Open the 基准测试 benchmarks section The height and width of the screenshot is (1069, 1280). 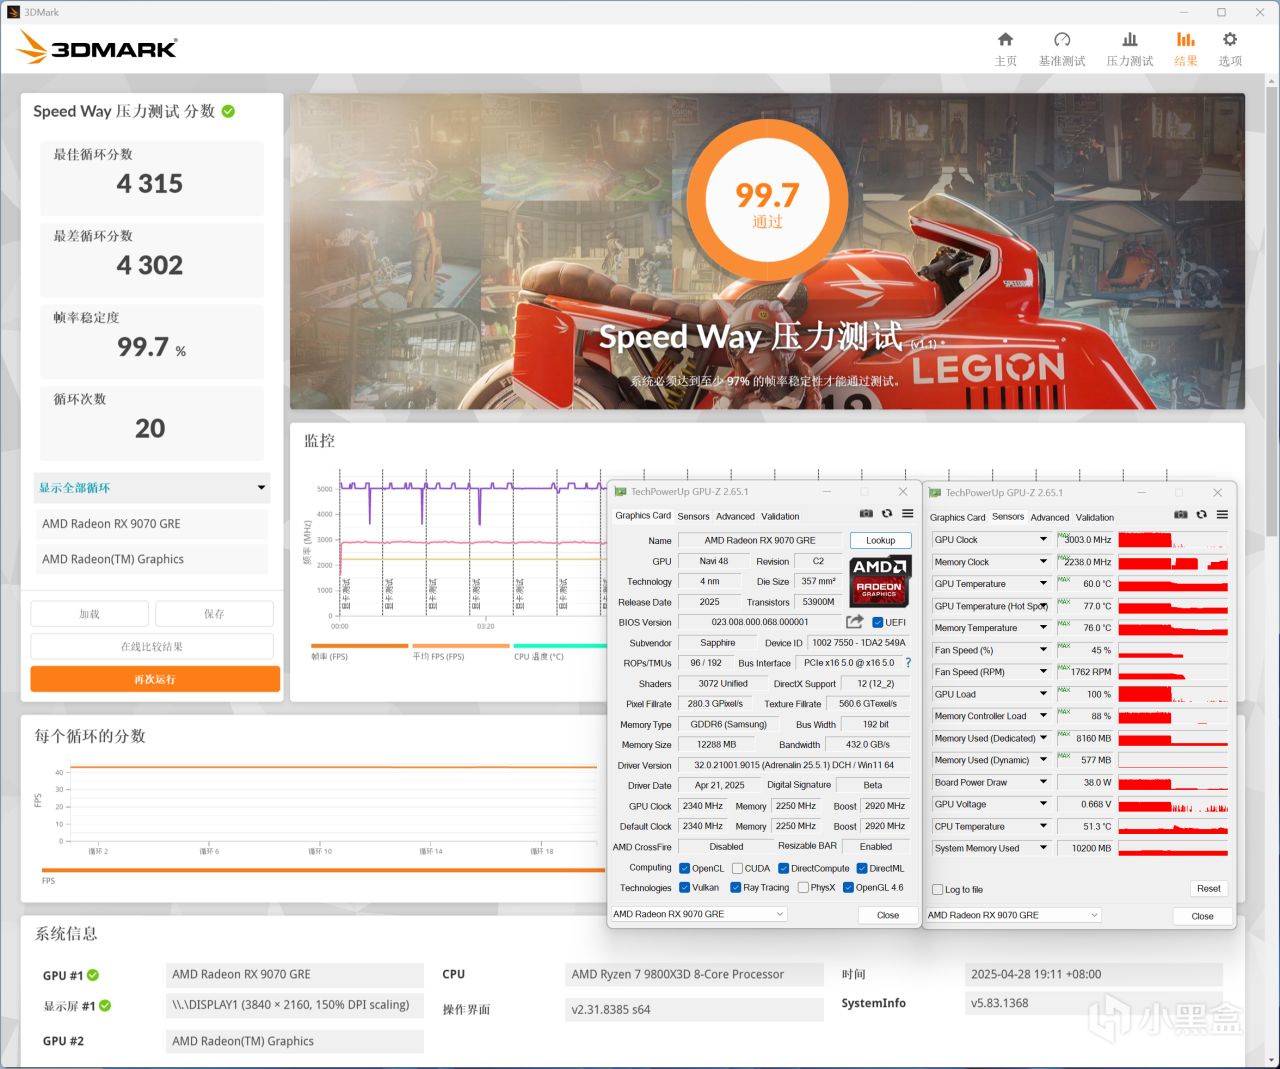pos(1062,48)
